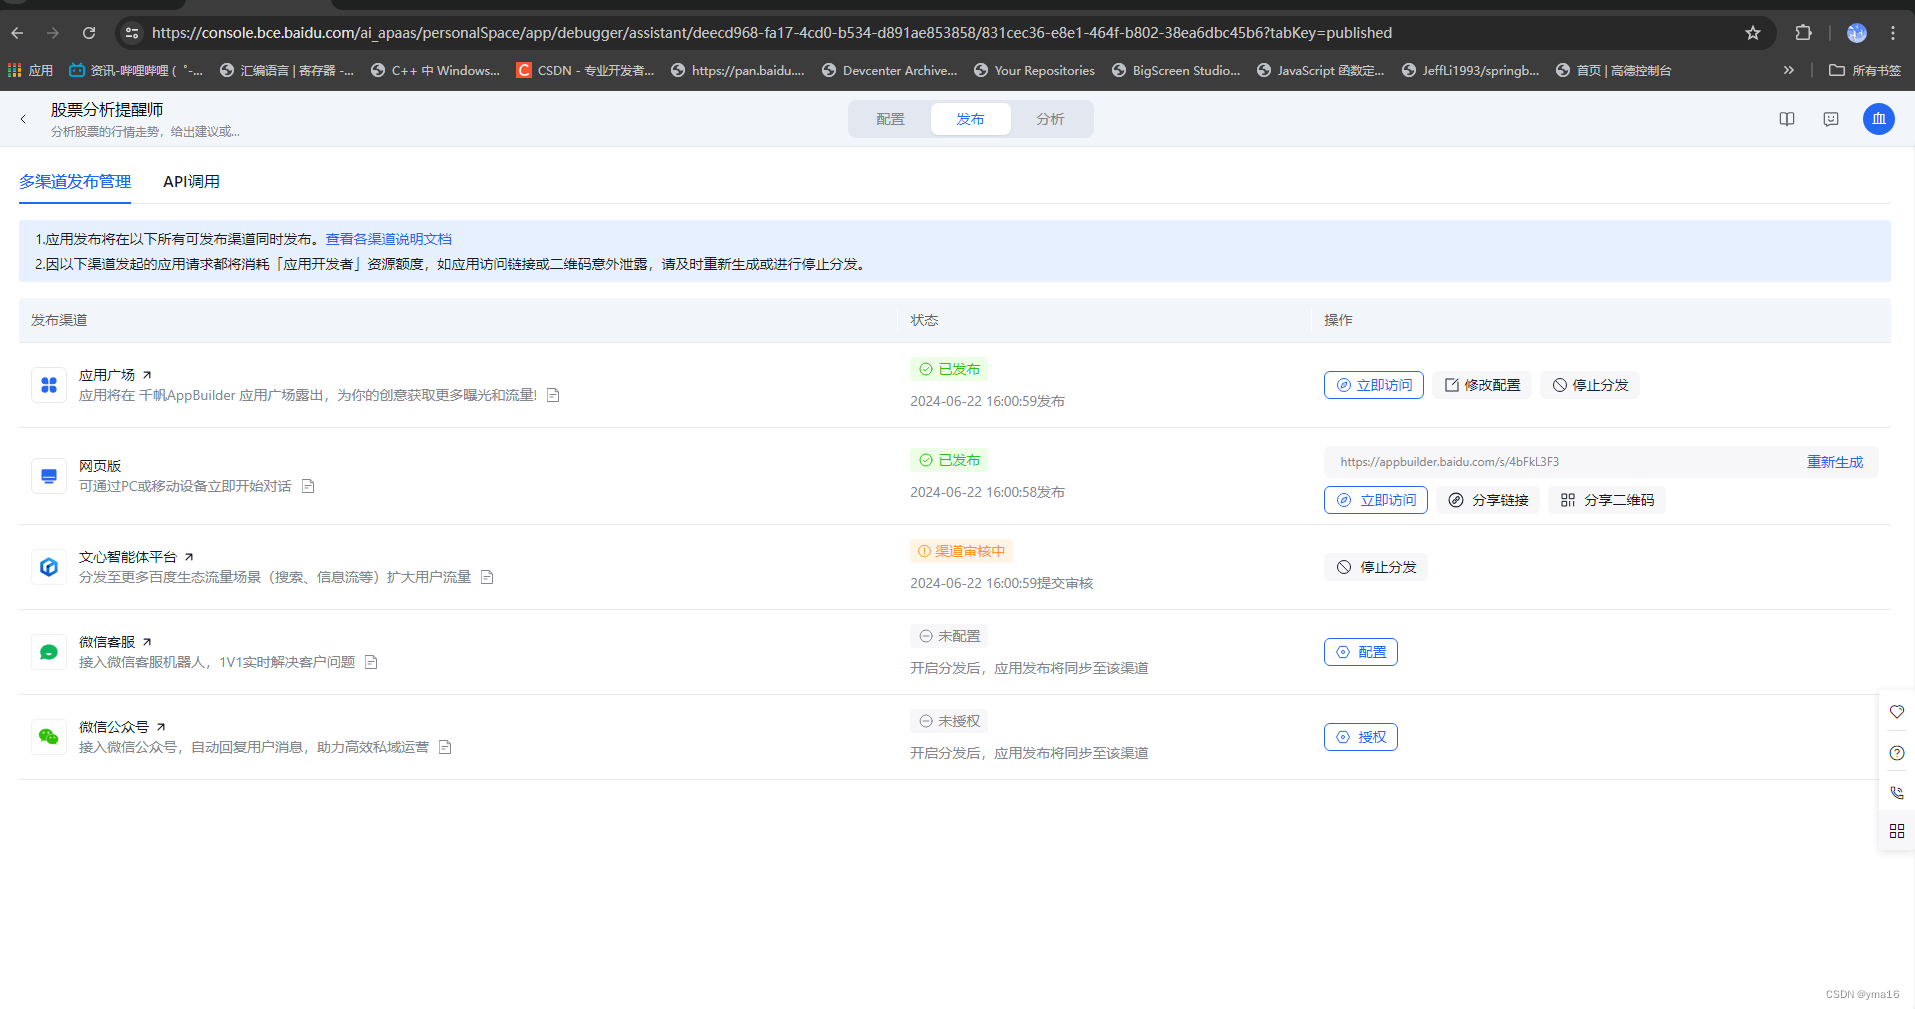Open browser extensions puzzle icon
Screen dimensions: 1915x1009
[x=1803, y=33]
